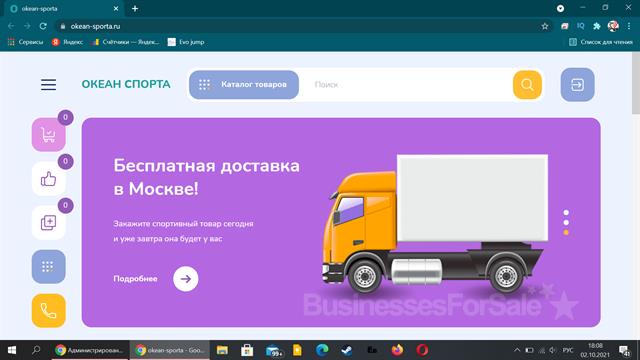
Task: Select the orange third banner slide dot
Action: coord(566,232)
